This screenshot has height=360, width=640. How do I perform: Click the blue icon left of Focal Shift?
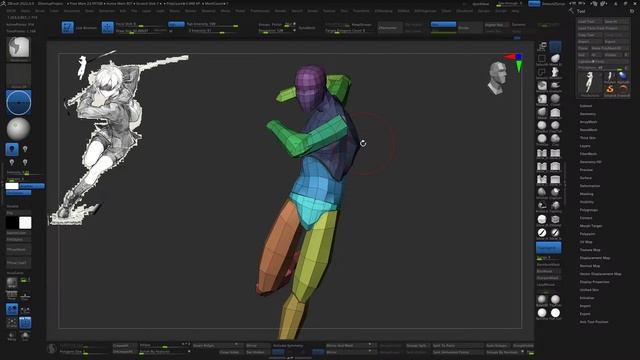[107, 27]
